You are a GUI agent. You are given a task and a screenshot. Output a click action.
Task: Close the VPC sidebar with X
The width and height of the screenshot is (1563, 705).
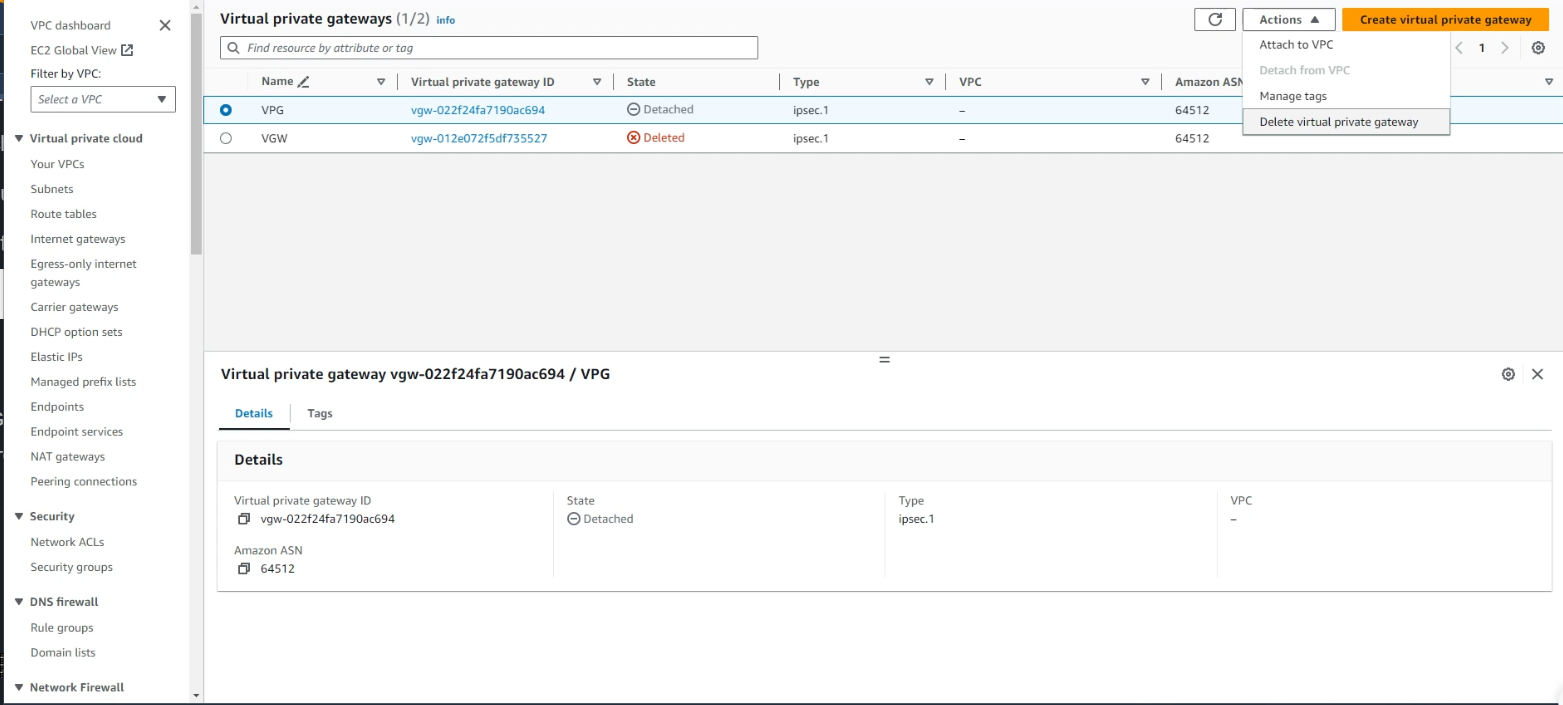[x=166, y=25]
